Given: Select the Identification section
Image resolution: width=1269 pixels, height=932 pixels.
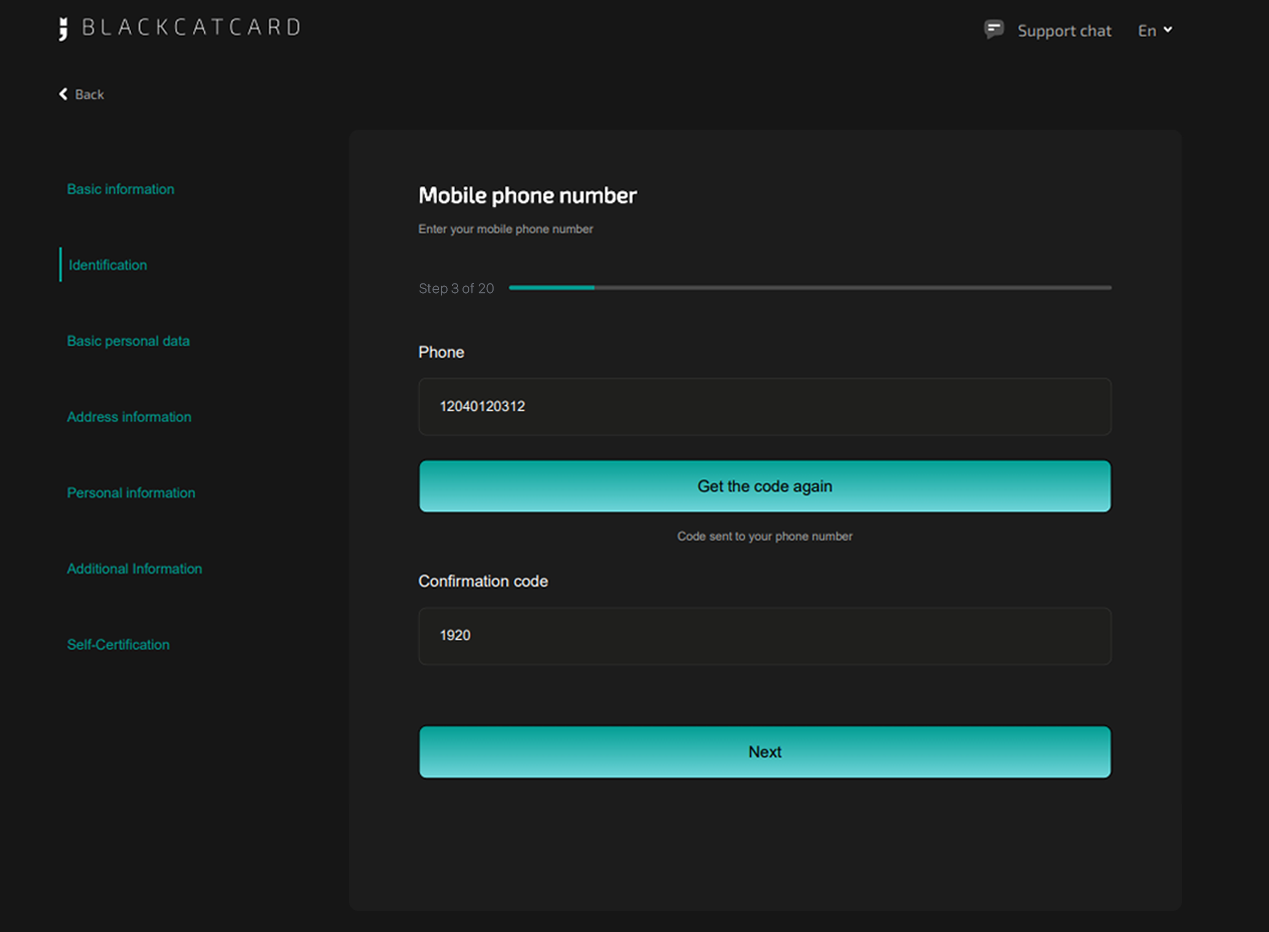Looking at the screenshot, I should pyautogui.click(x=108, y=265).
